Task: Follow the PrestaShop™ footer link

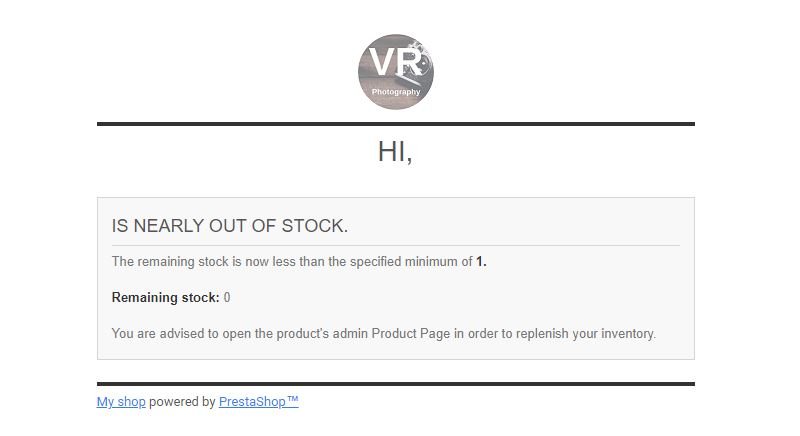Action: (x=259, y=402)
